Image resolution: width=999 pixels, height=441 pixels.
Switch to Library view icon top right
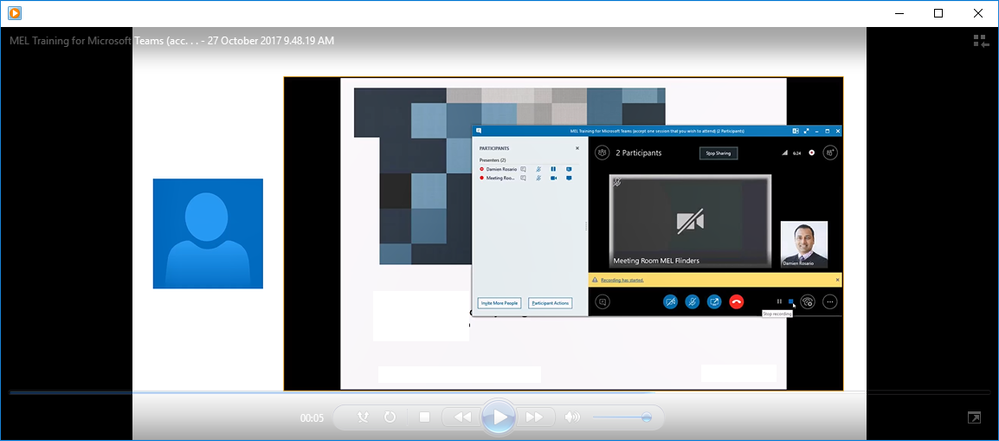pyautogui.click(x=980, y=41)
